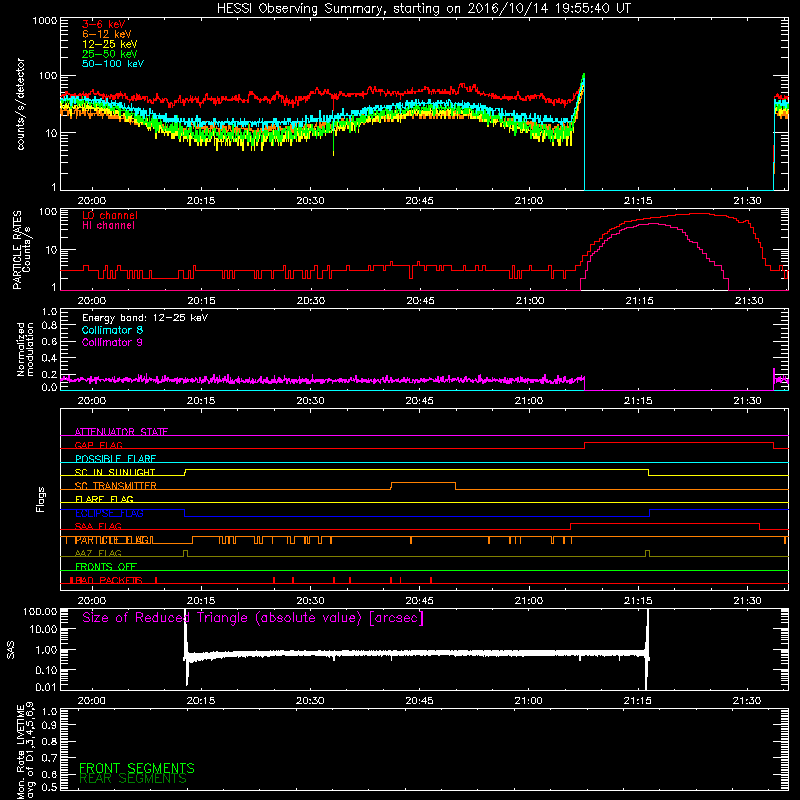Select the Collimator 9 legend label

click(x=112, y=342)
